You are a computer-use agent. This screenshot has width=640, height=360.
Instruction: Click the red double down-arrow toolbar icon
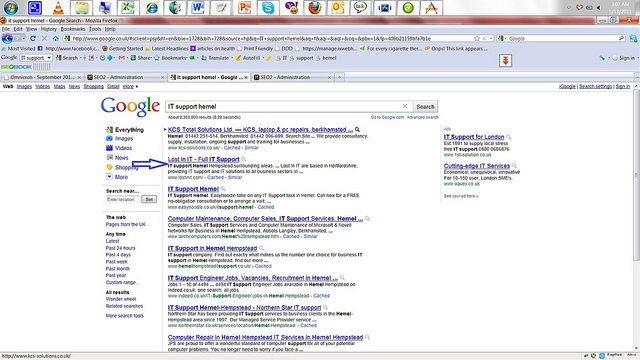click(505, 61)
